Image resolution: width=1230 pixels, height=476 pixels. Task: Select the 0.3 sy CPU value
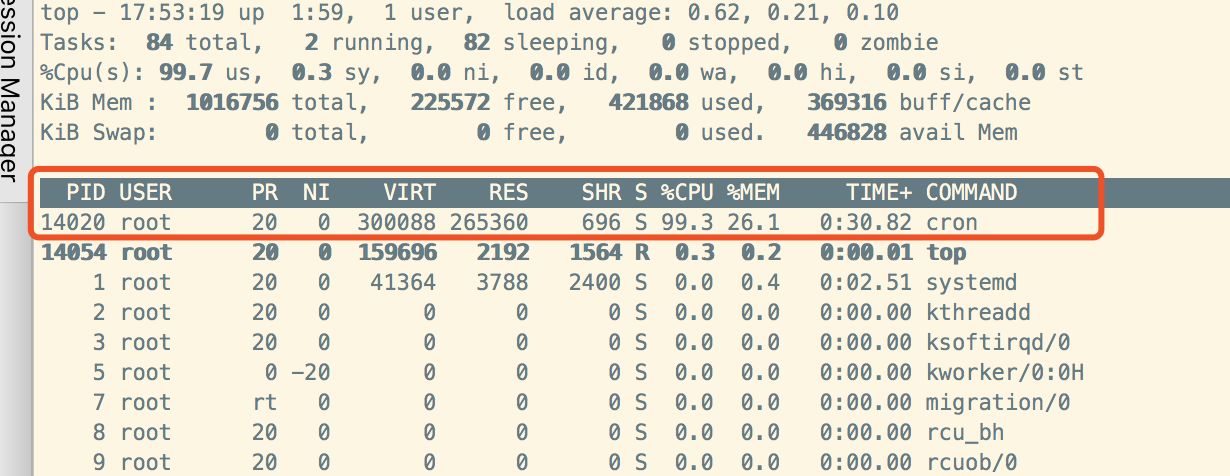311,73
